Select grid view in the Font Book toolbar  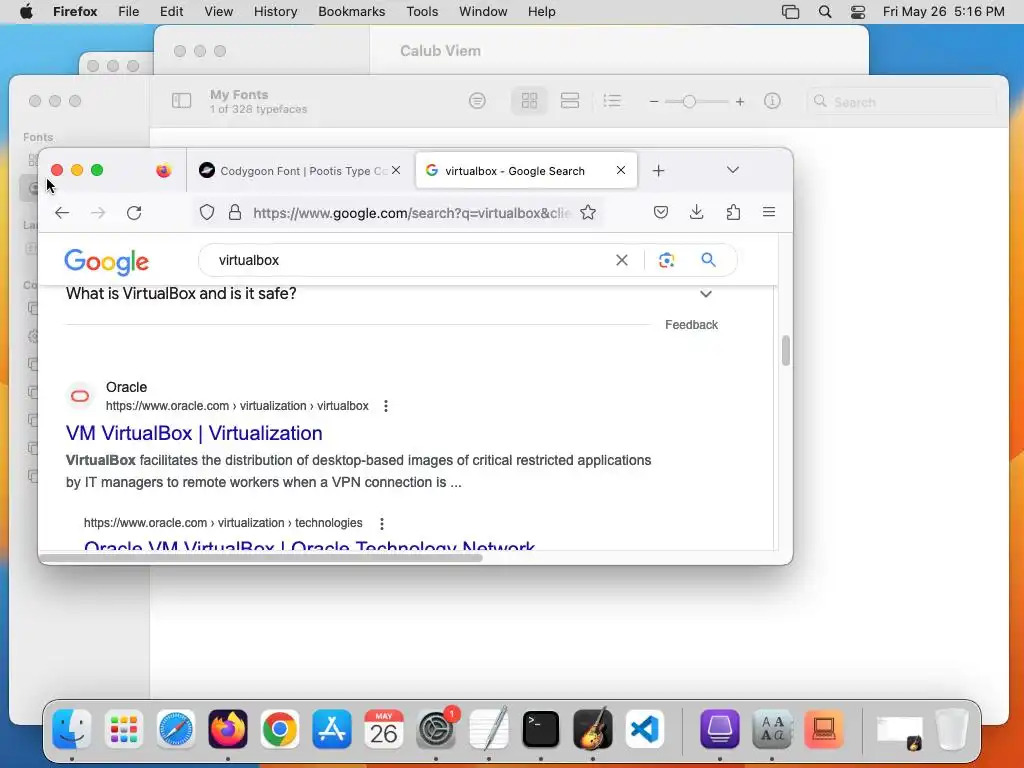coord(529,101)
